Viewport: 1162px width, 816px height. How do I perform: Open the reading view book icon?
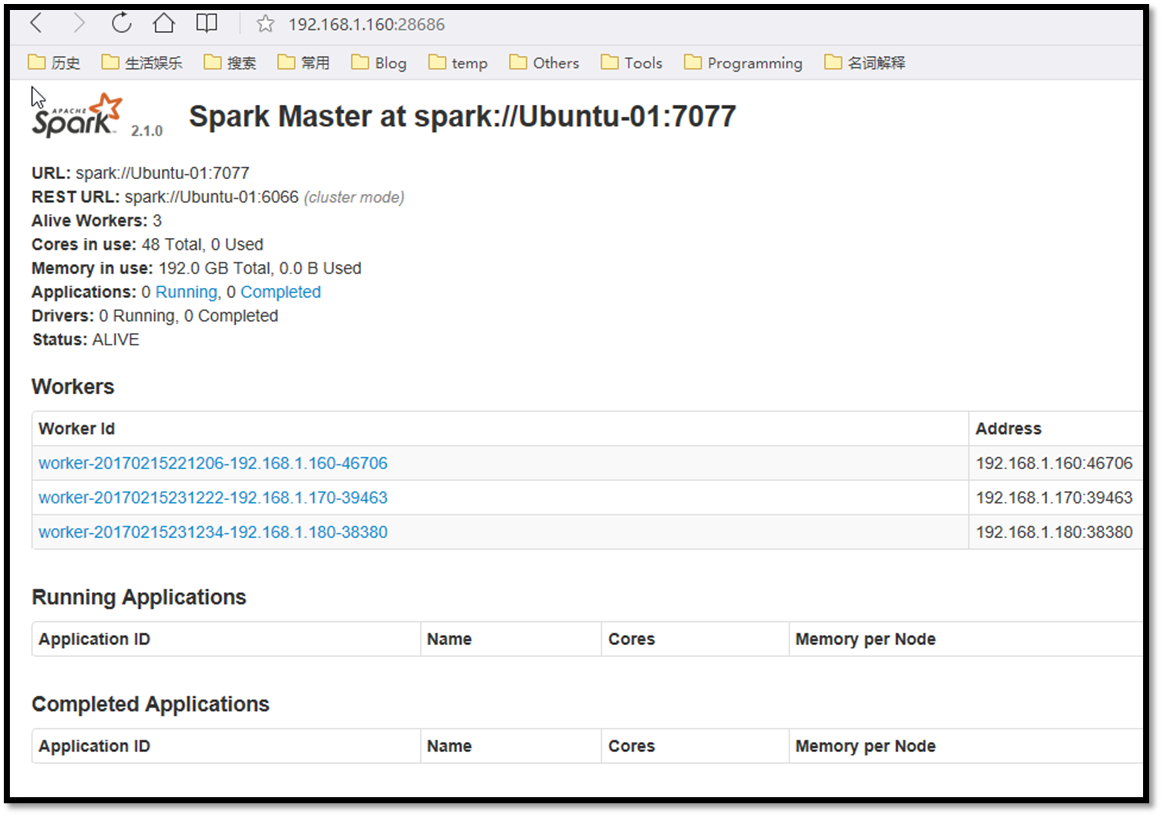tap(207, 24)
